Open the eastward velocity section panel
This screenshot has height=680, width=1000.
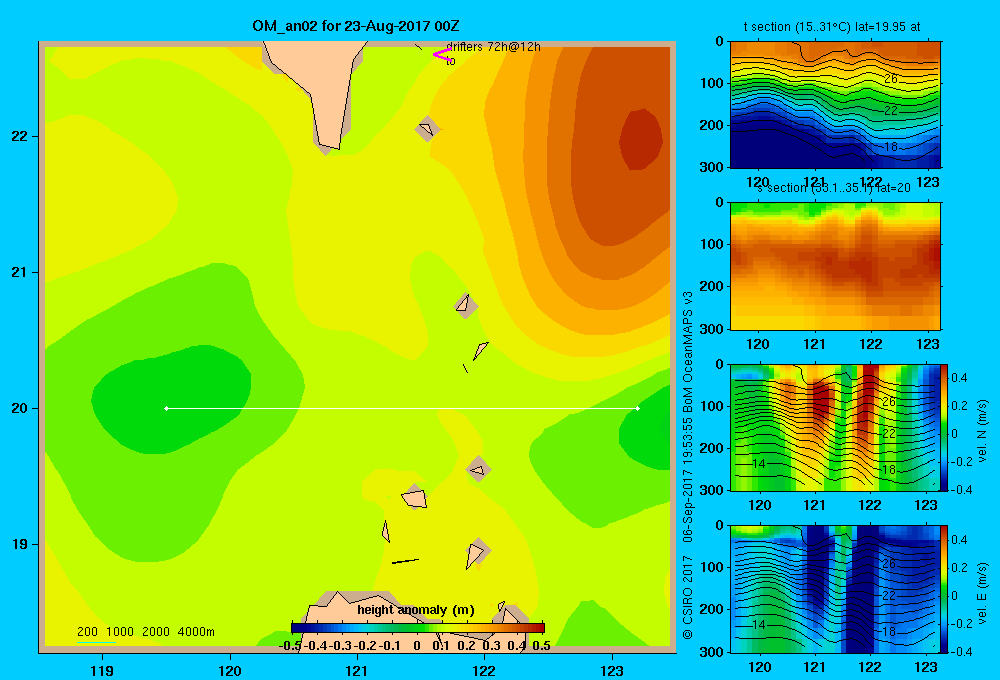click(x=835, y=589)
